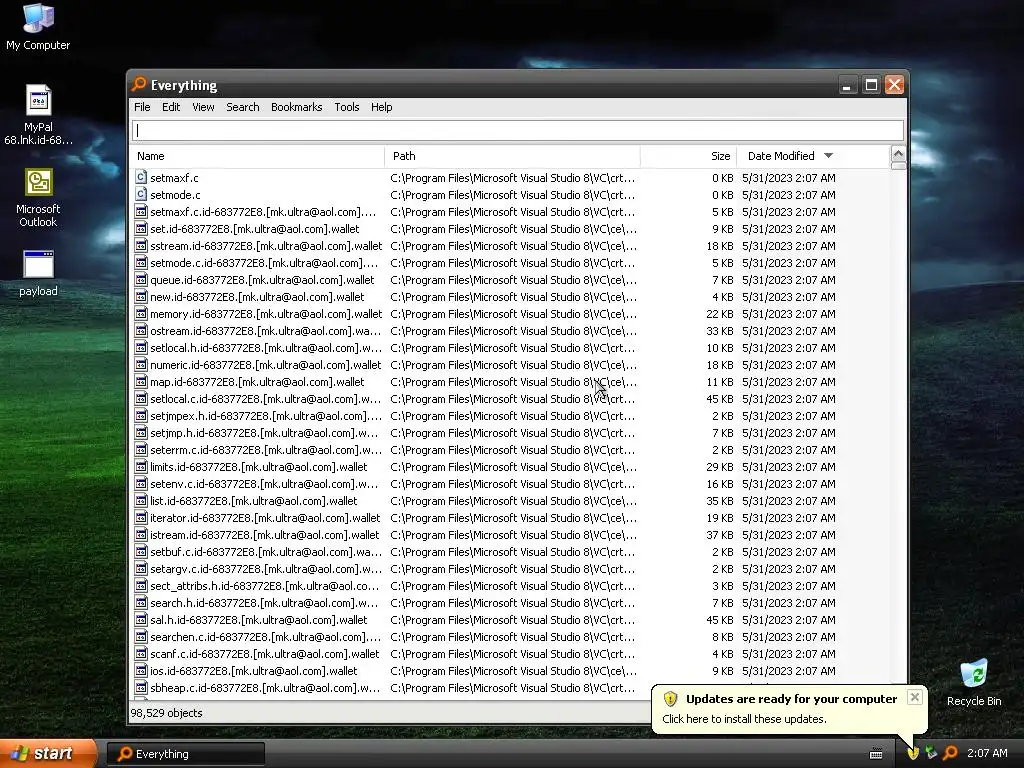Select the setenv.c.id-683772E8 file name
Image resolution: width=1024 pixels, height=768 pixels.
[x=264, y=484]
